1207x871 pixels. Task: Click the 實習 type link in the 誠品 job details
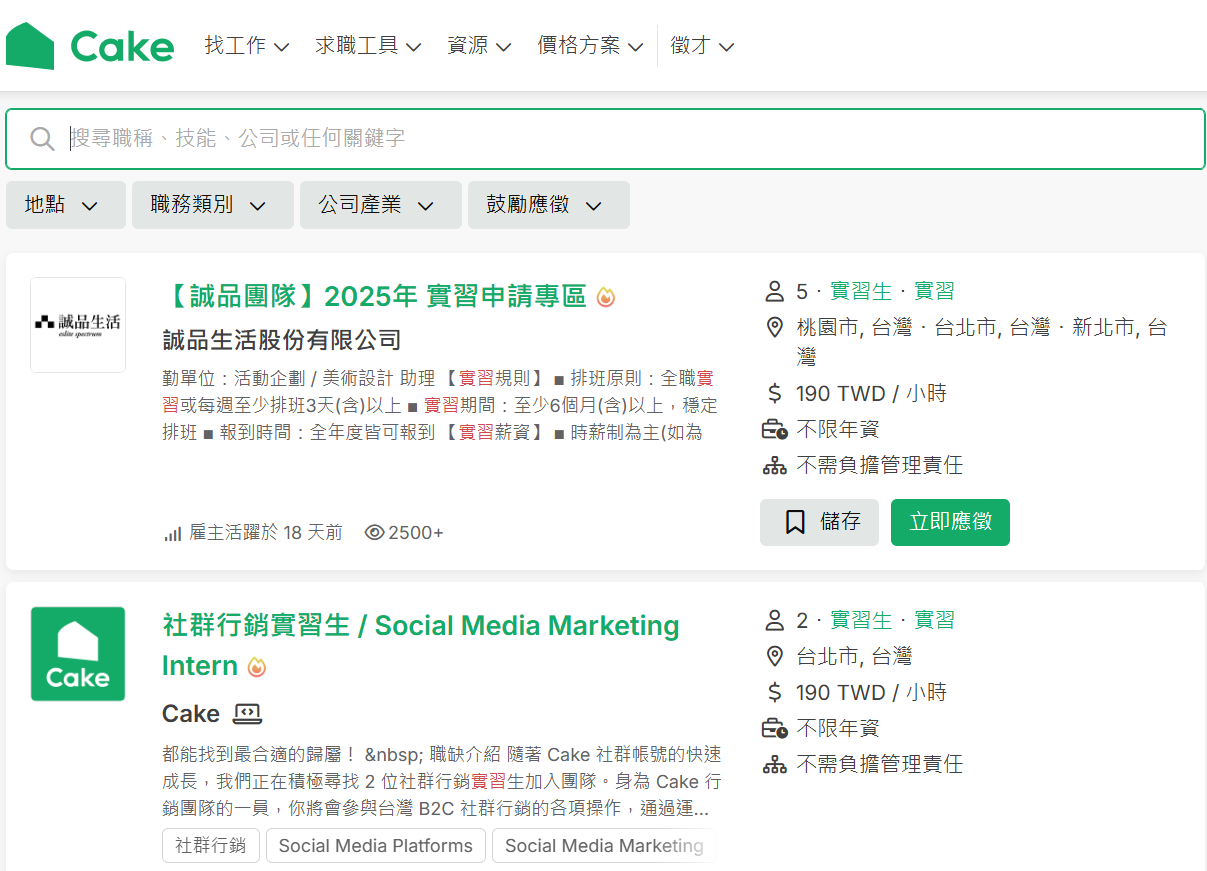[x=934, y=291]
